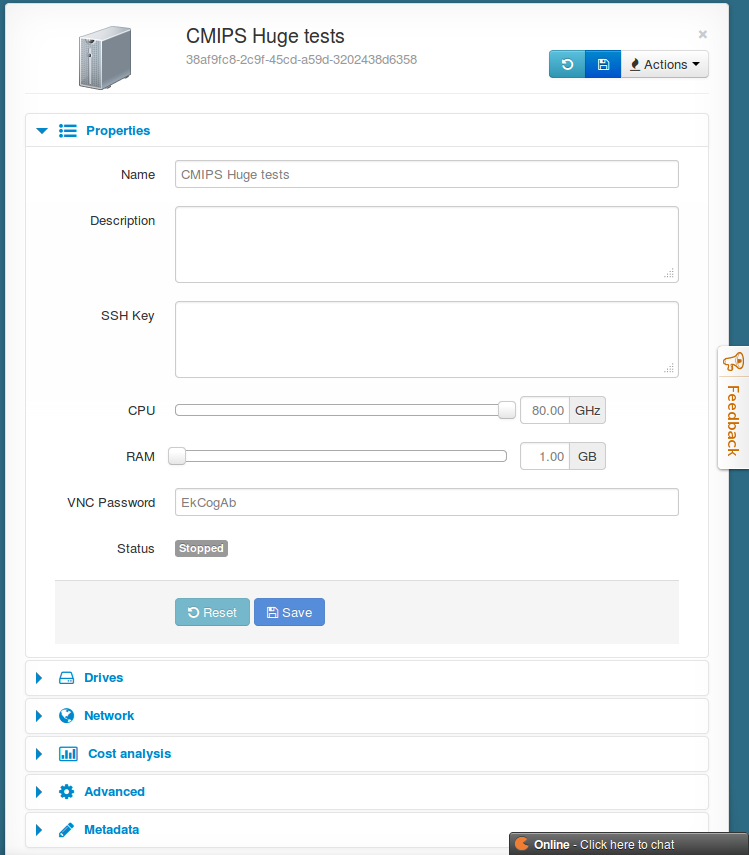
Task: Open the Feedback side tab
Action: click(x=733, y=407)
